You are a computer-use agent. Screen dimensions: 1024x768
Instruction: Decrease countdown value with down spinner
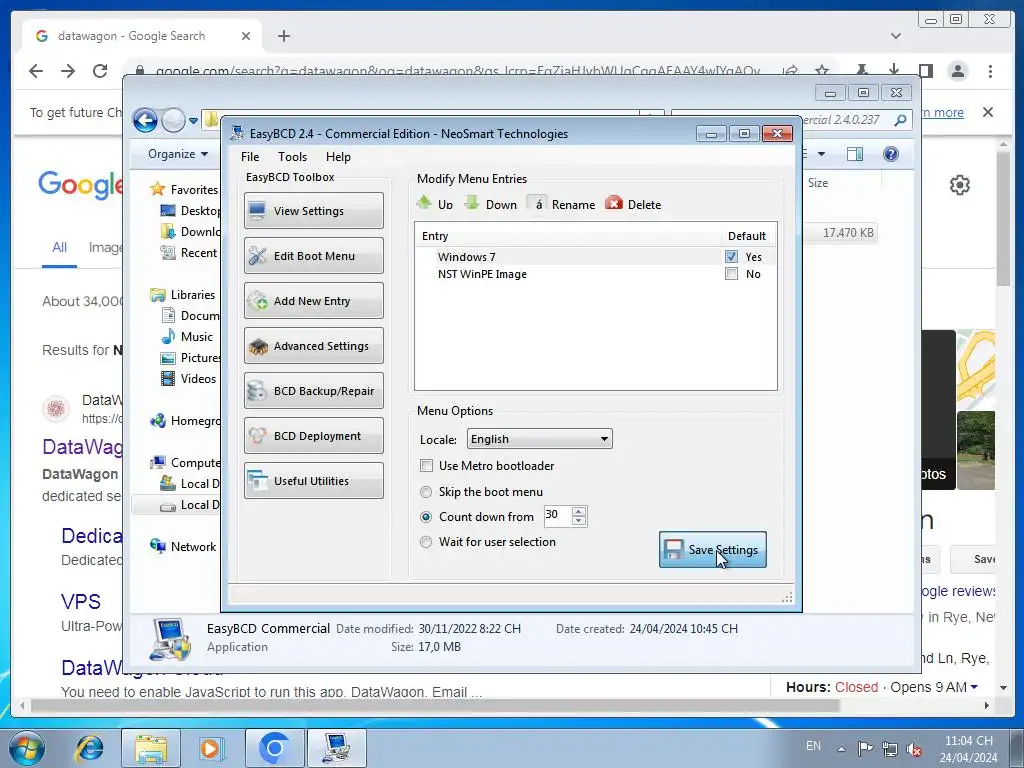pyautogui.click(x=579, y=520)
